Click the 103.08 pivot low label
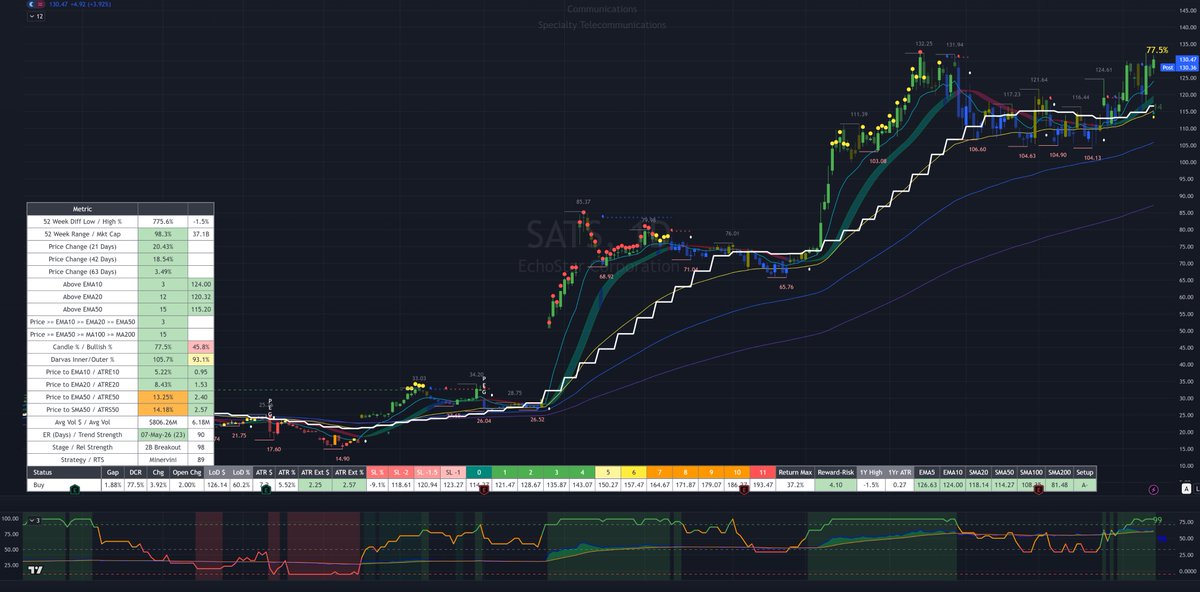1200x592 pixels. [878, 160]
